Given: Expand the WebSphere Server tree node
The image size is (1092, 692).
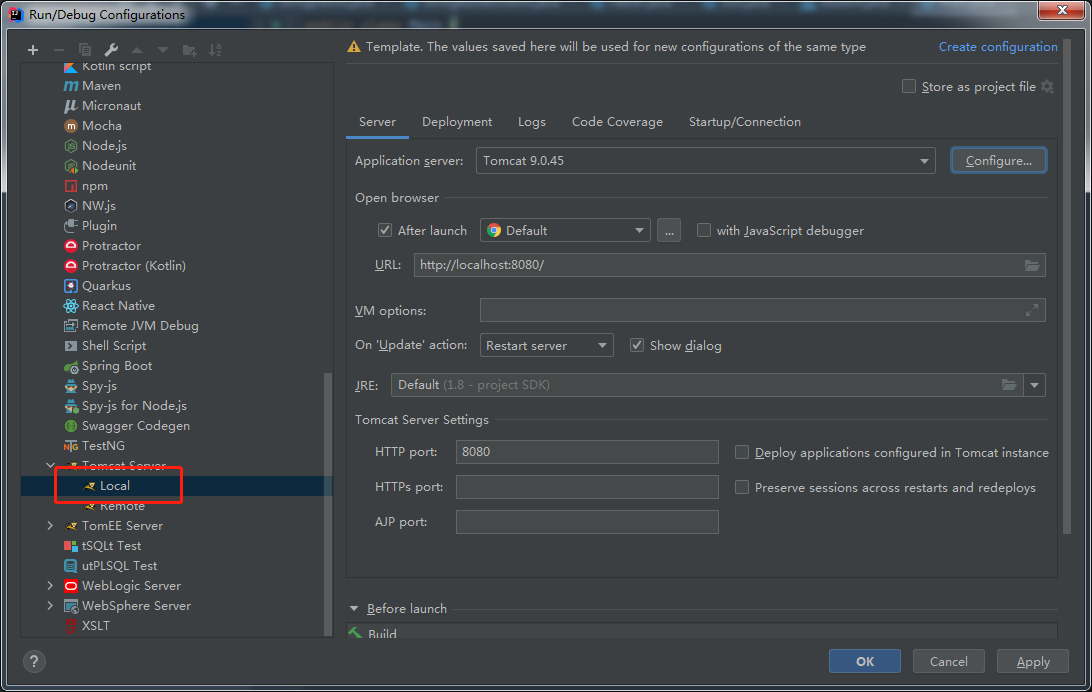Looking at the screenshot, I should pyautogui.click(x=50, y=606).
